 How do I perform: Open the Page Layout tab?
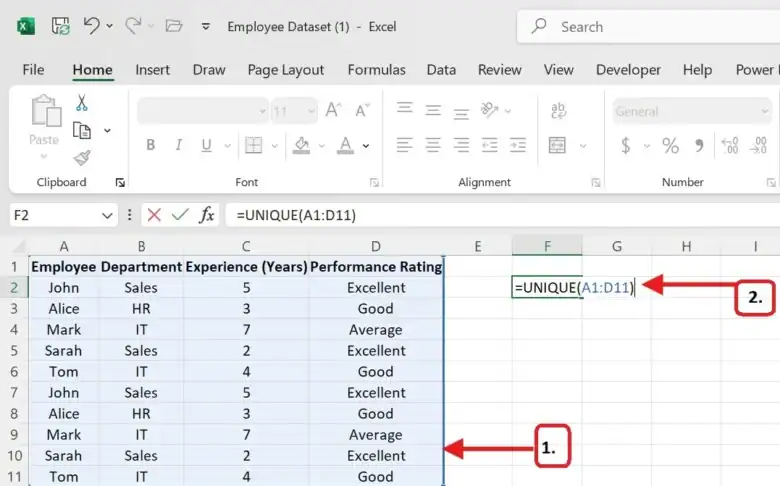pos(286,70)
